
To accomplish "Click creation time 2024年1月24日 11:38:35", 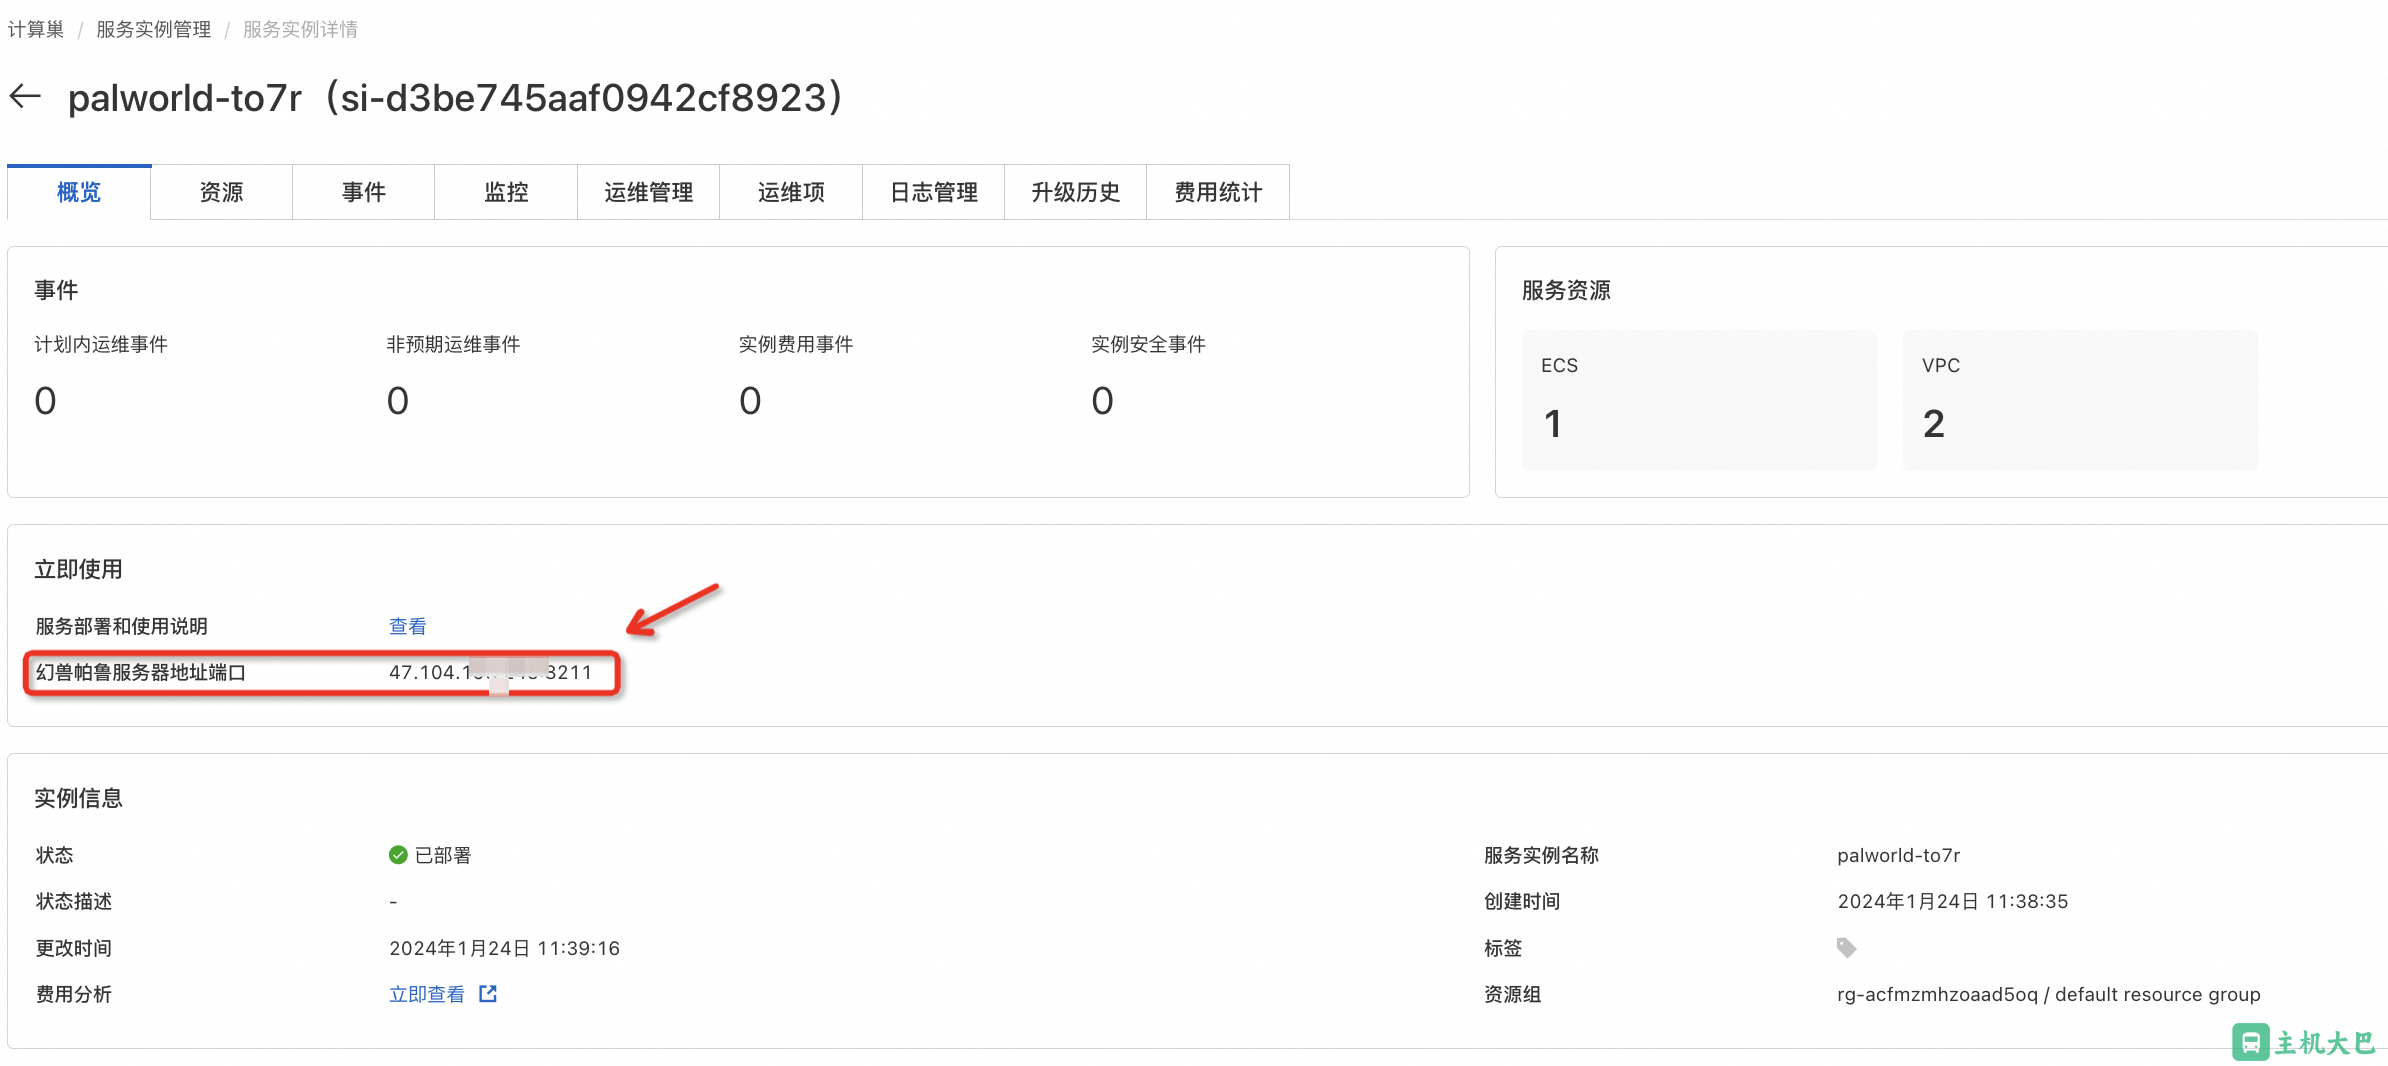I will [x=1952, y=901].
